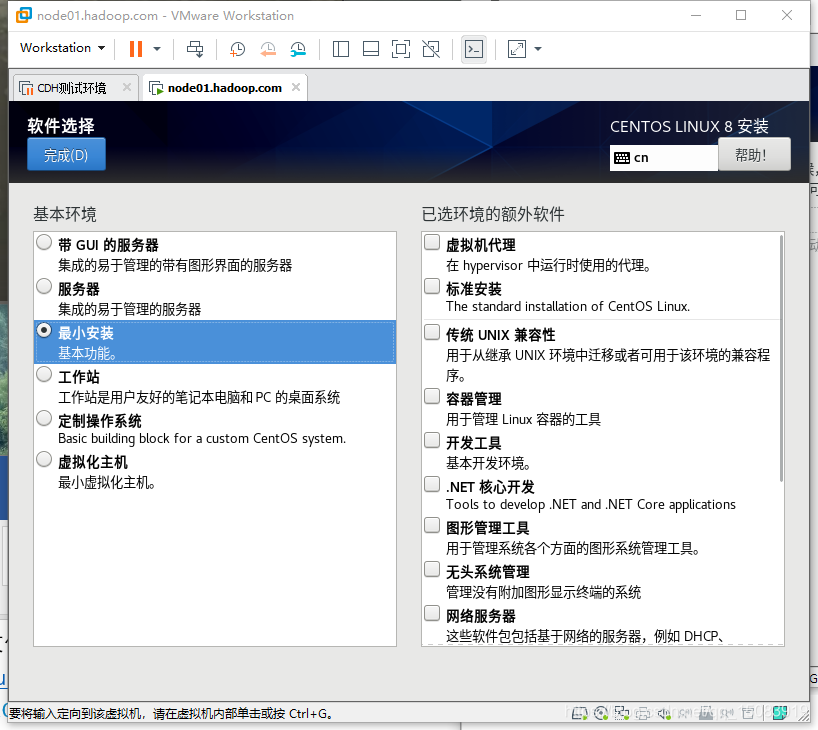Viewport: 818px width, 730px height.
Task: Click the stretch guest display icon
Action: point(516,49)
